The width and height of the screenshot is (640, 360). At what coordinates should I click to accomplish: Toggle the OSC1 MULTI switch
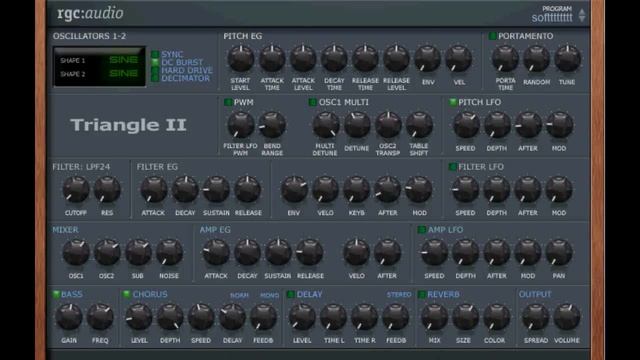click(313, 102)
